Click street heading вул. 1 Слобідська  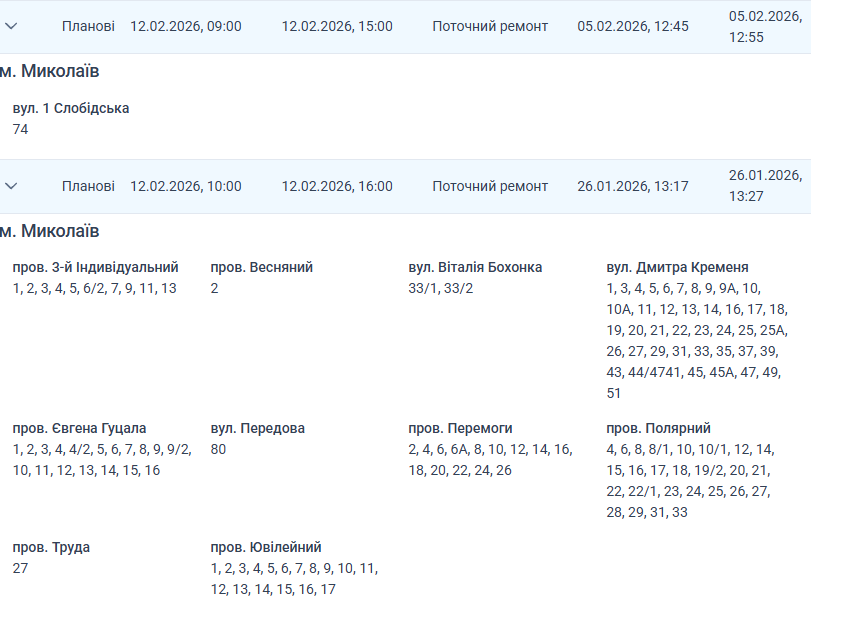[x=71, y=108]
